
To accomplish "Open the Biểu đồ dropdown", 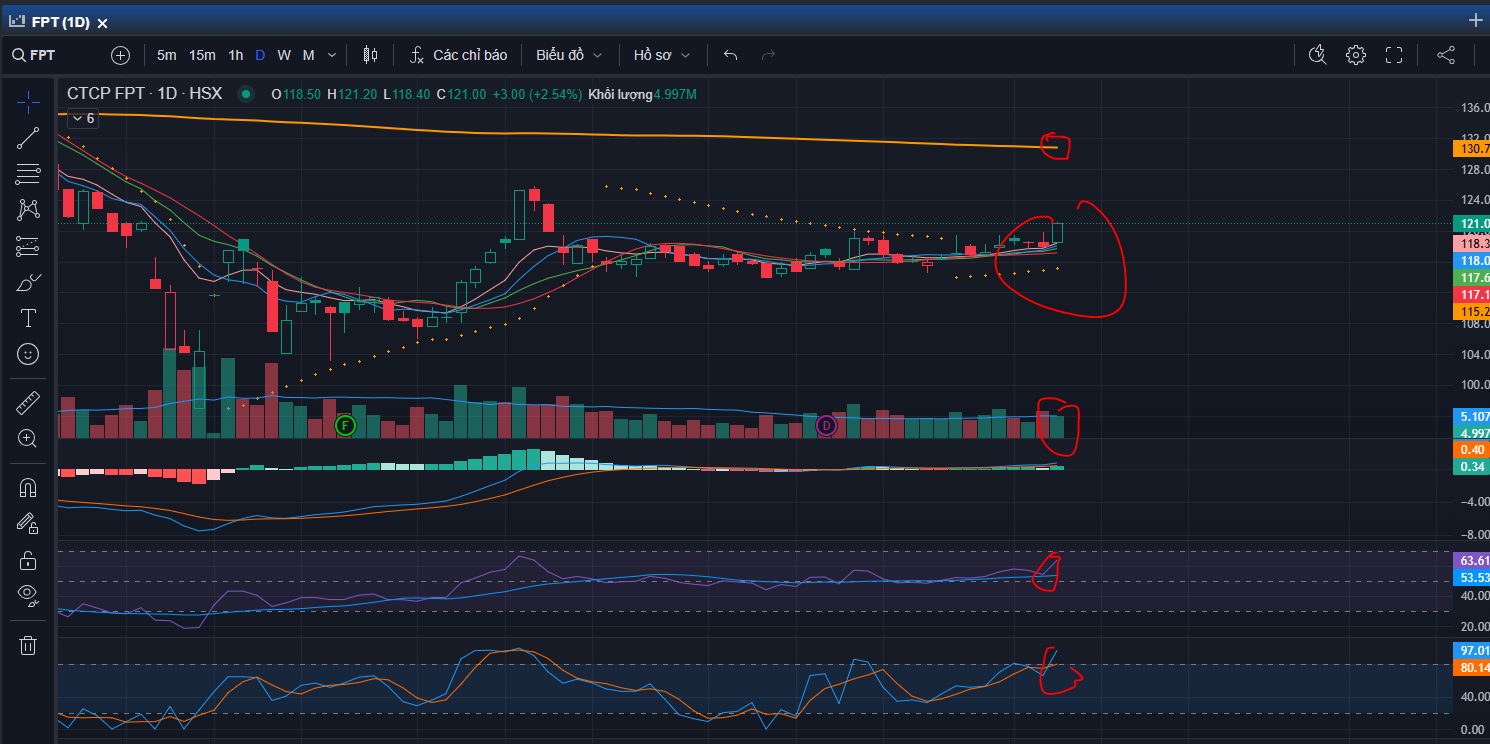I will click(569, 55).
